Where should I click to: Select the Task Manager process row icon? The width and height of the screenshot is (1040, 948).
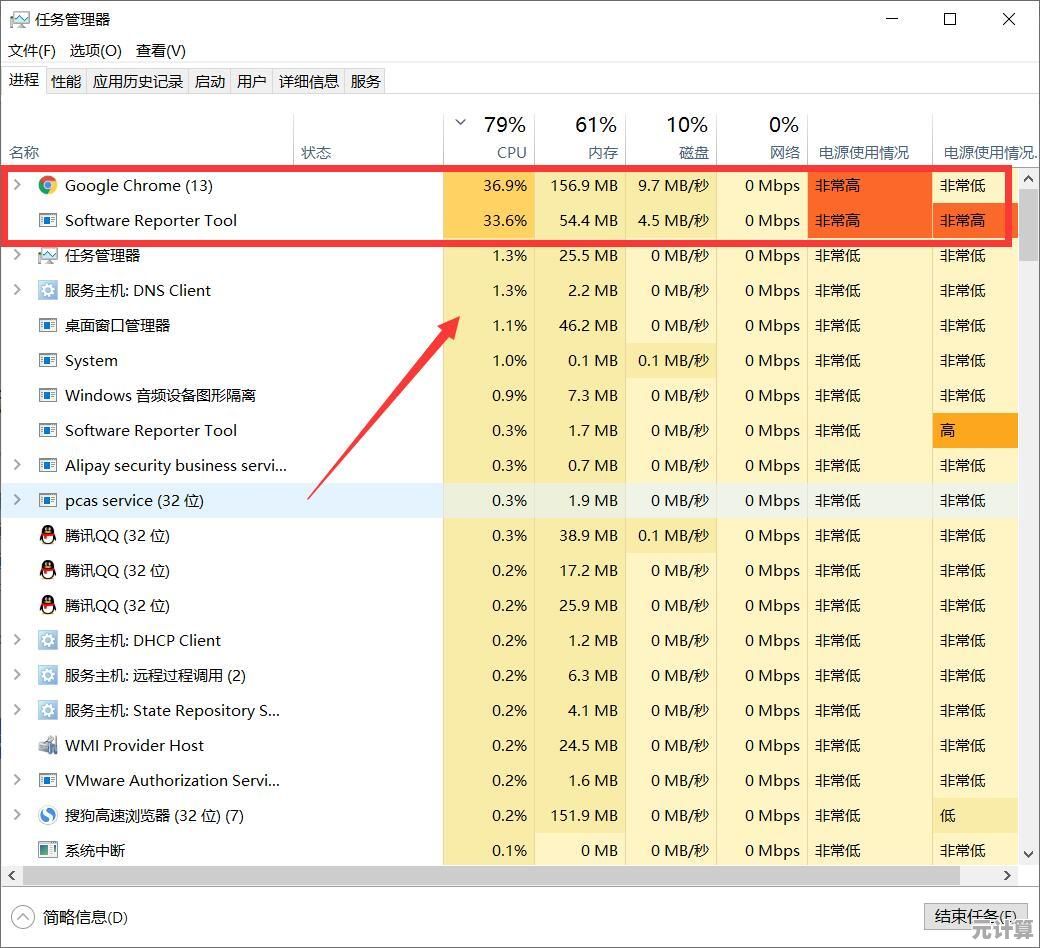point(47,255)
